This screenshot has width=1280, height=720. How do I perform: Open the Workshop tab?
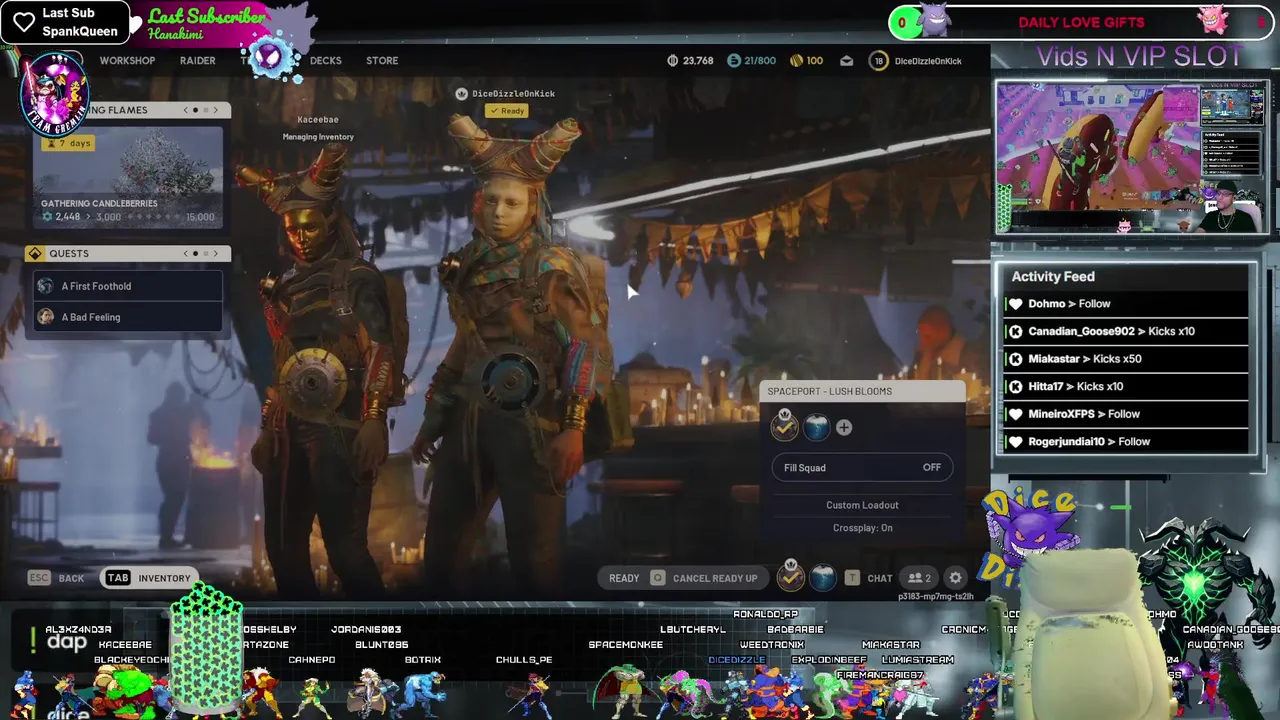[x=127, y=61]
